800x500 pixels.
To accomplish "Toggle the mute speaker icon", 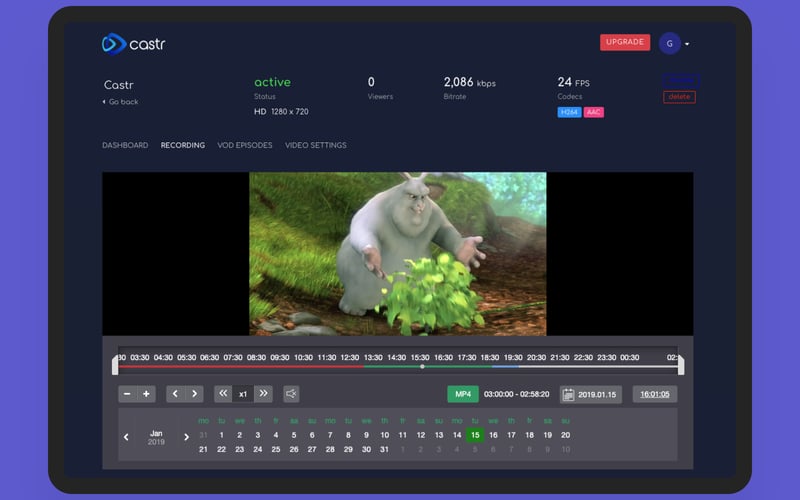I will [x=291, y=394].
